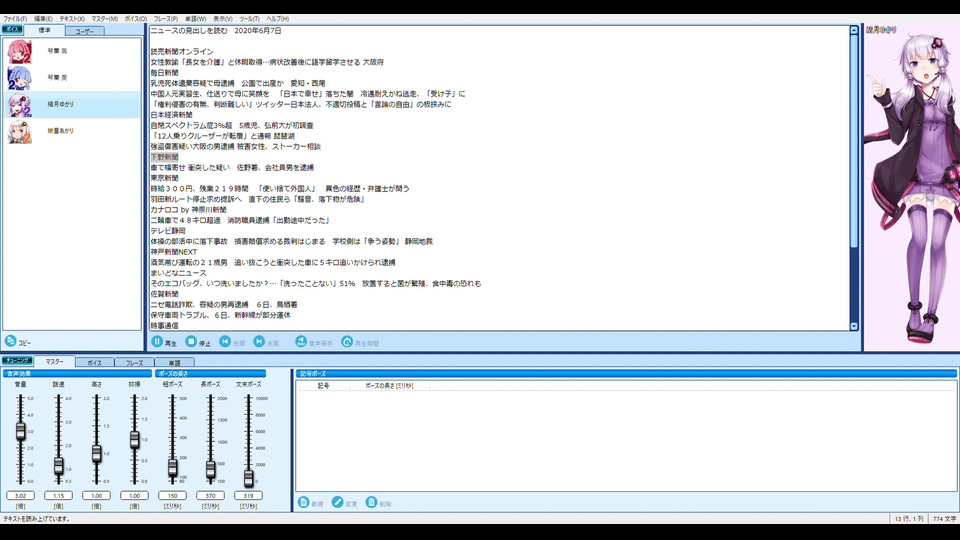Click the 再生時間 playback time icon

click(x=347, y=342)
